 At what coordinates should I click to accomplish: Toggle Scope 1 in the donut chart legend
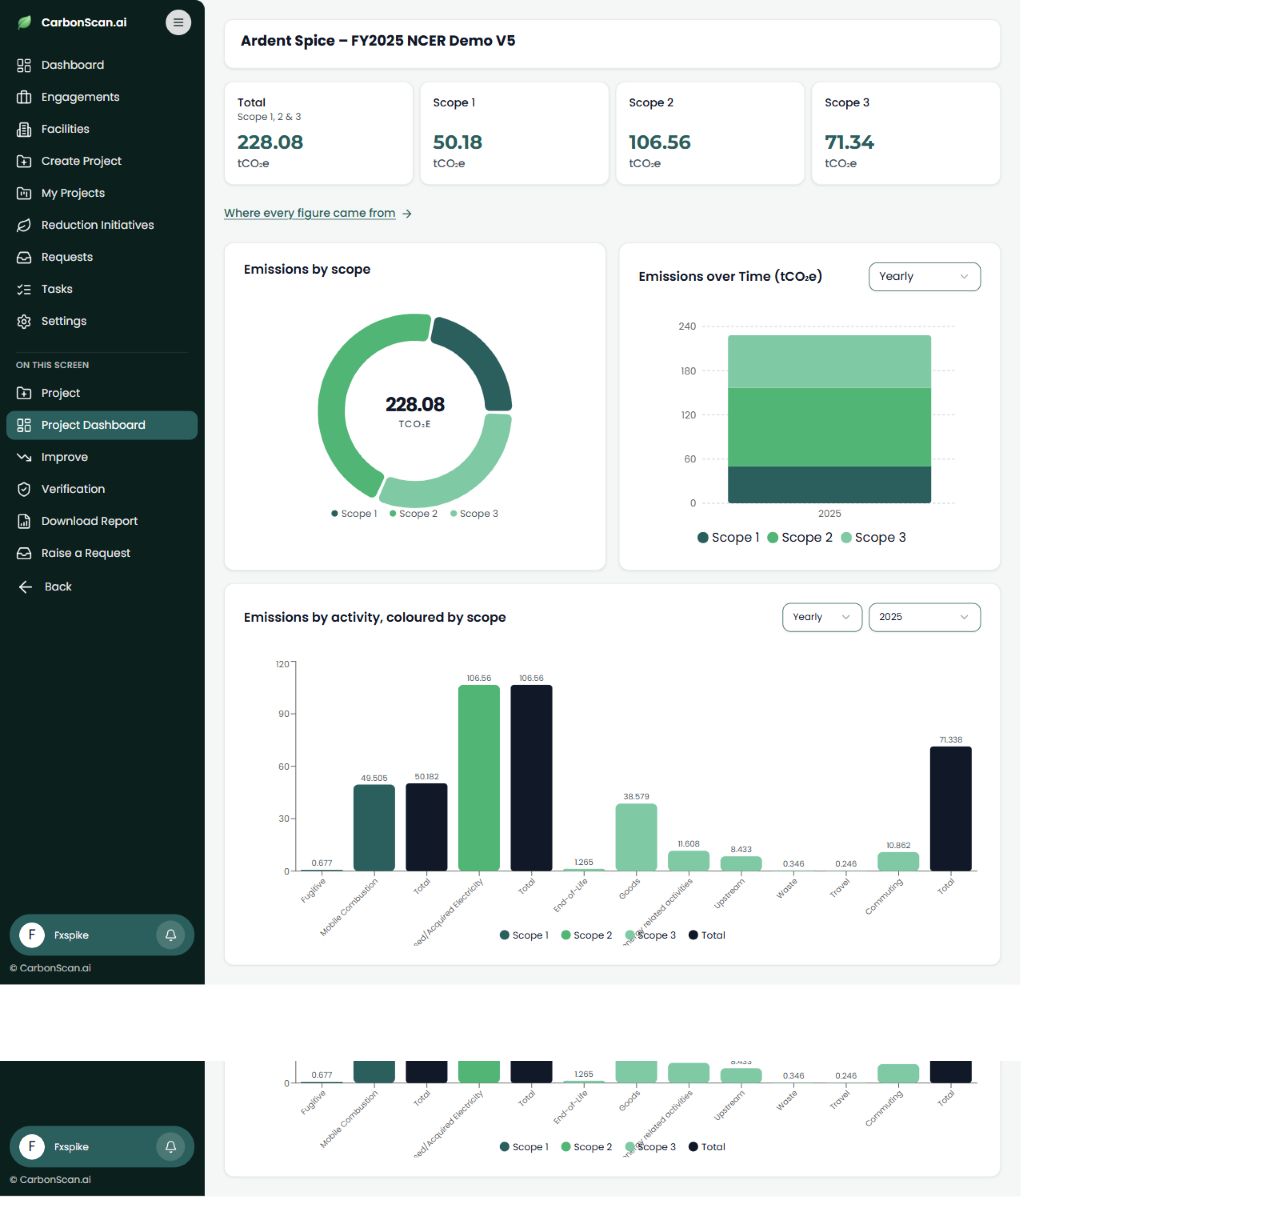point(354,514)
